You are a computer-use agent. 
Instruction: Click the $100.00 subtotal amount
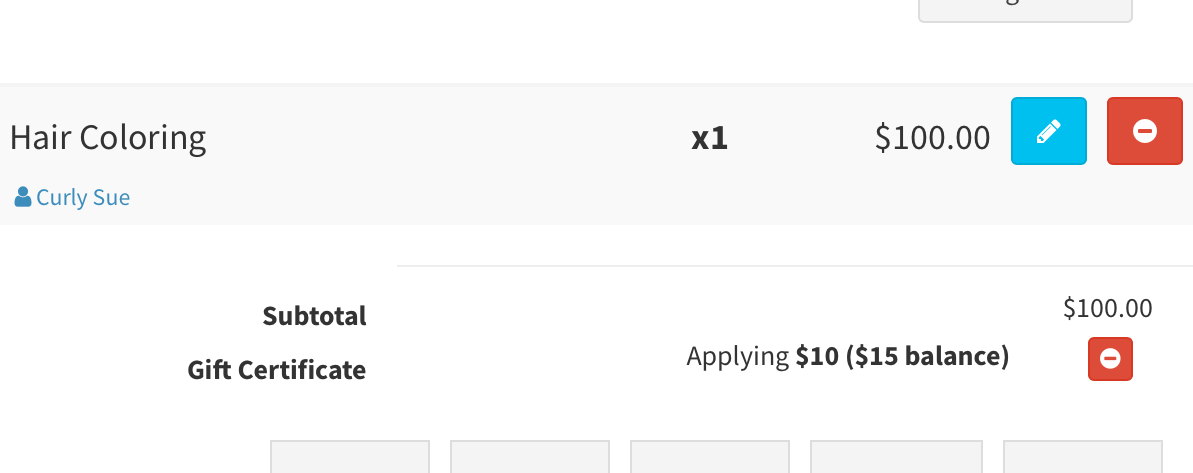(1107, 308)
